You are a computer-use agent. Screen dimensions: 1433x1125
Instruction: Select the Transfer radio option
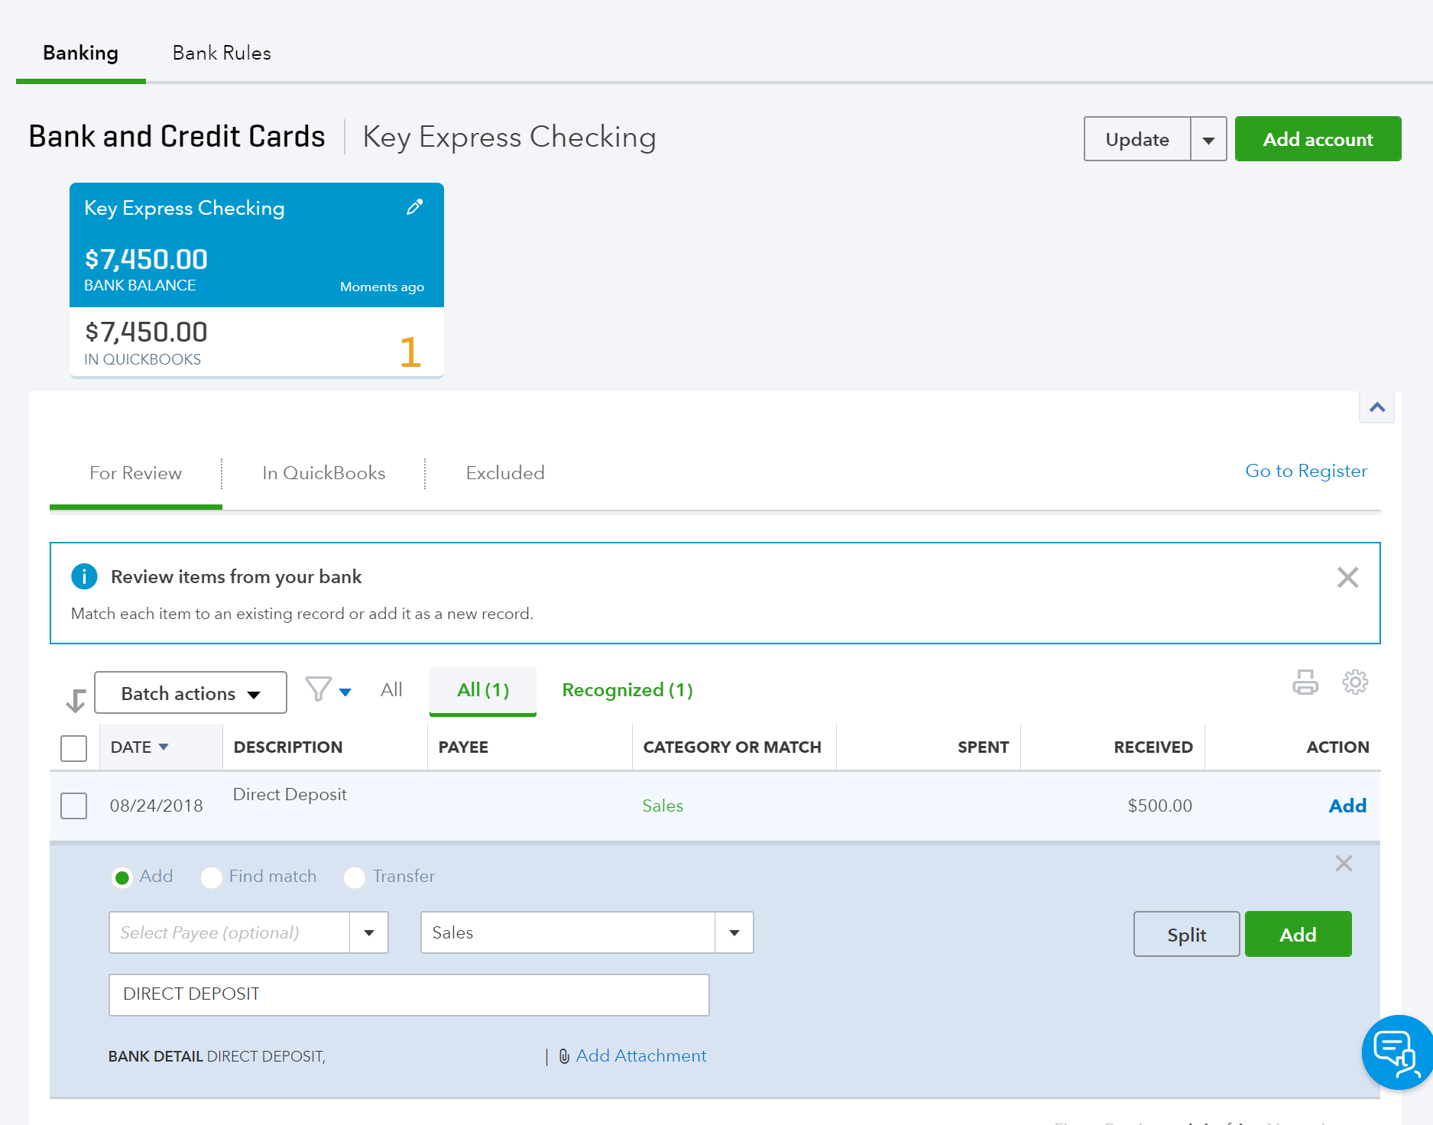point(354,877)
